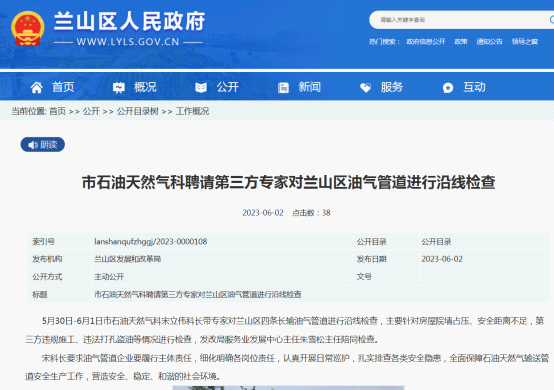Click the 当前位置 breadcrumb label

pos(29,111)
